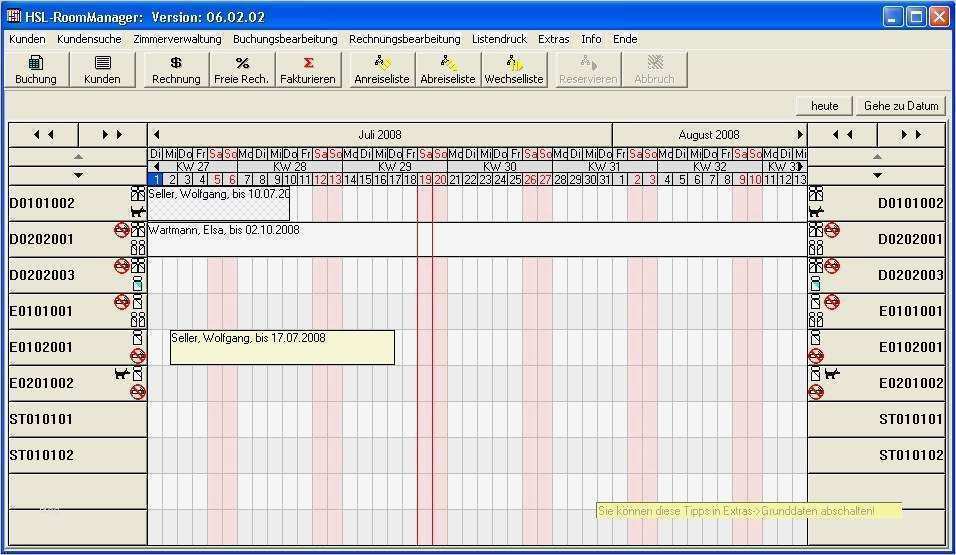Click KW 28 week header
The height and width of the screenshot is (555, 956).
[290, 166]
